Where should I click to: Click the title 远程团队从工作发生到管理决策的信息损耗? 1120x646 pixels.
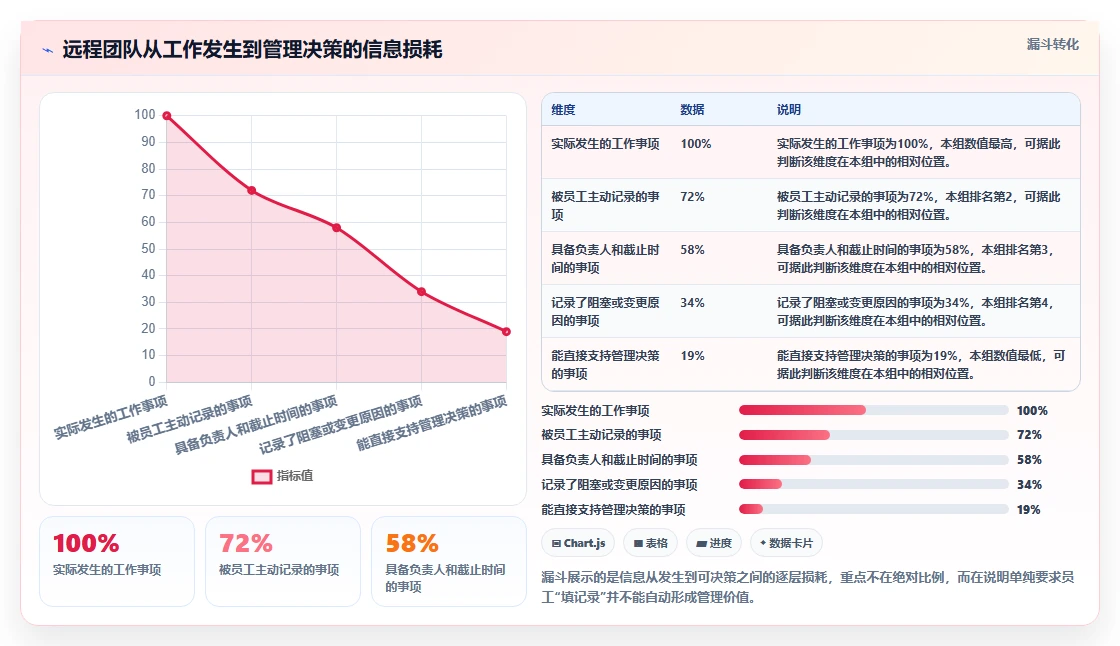click(252, 49)
